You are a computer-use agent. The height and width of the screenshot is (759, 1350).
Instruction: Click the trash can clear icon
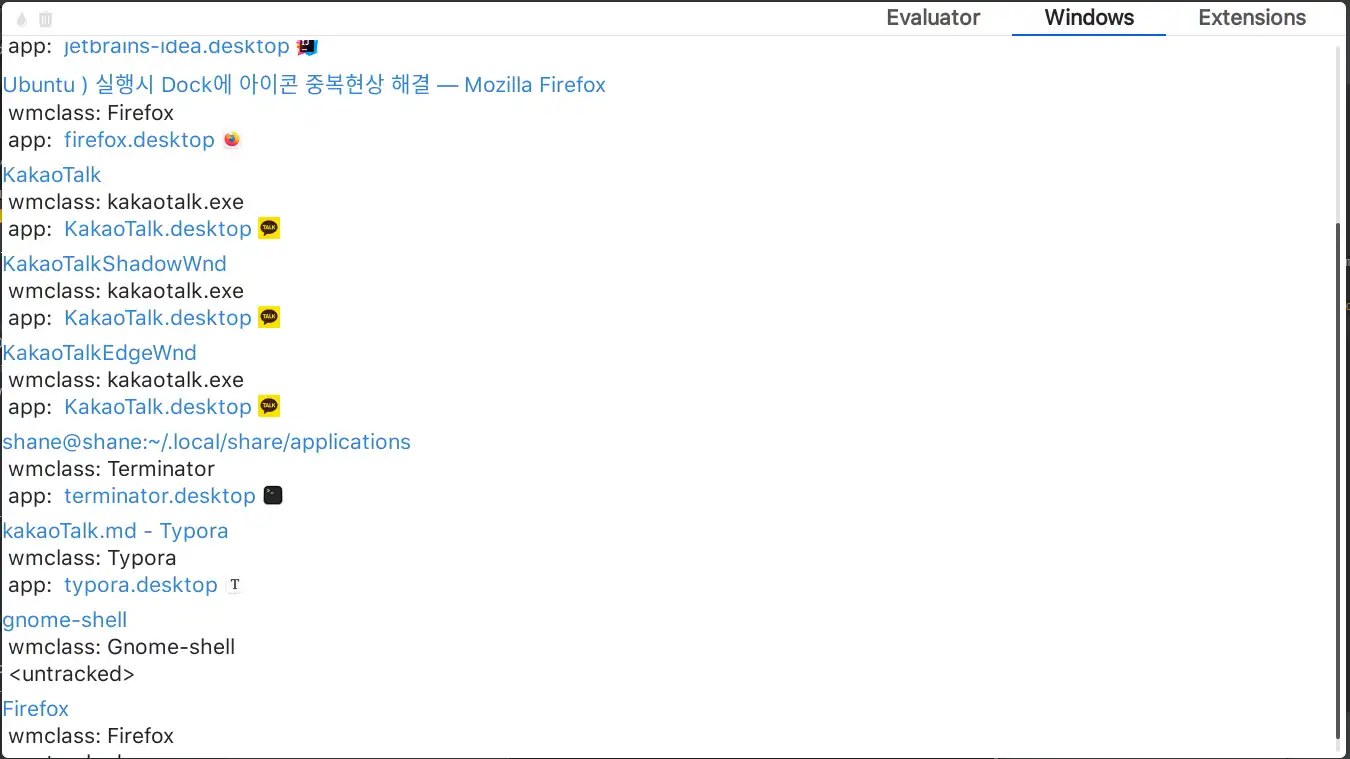45,19
